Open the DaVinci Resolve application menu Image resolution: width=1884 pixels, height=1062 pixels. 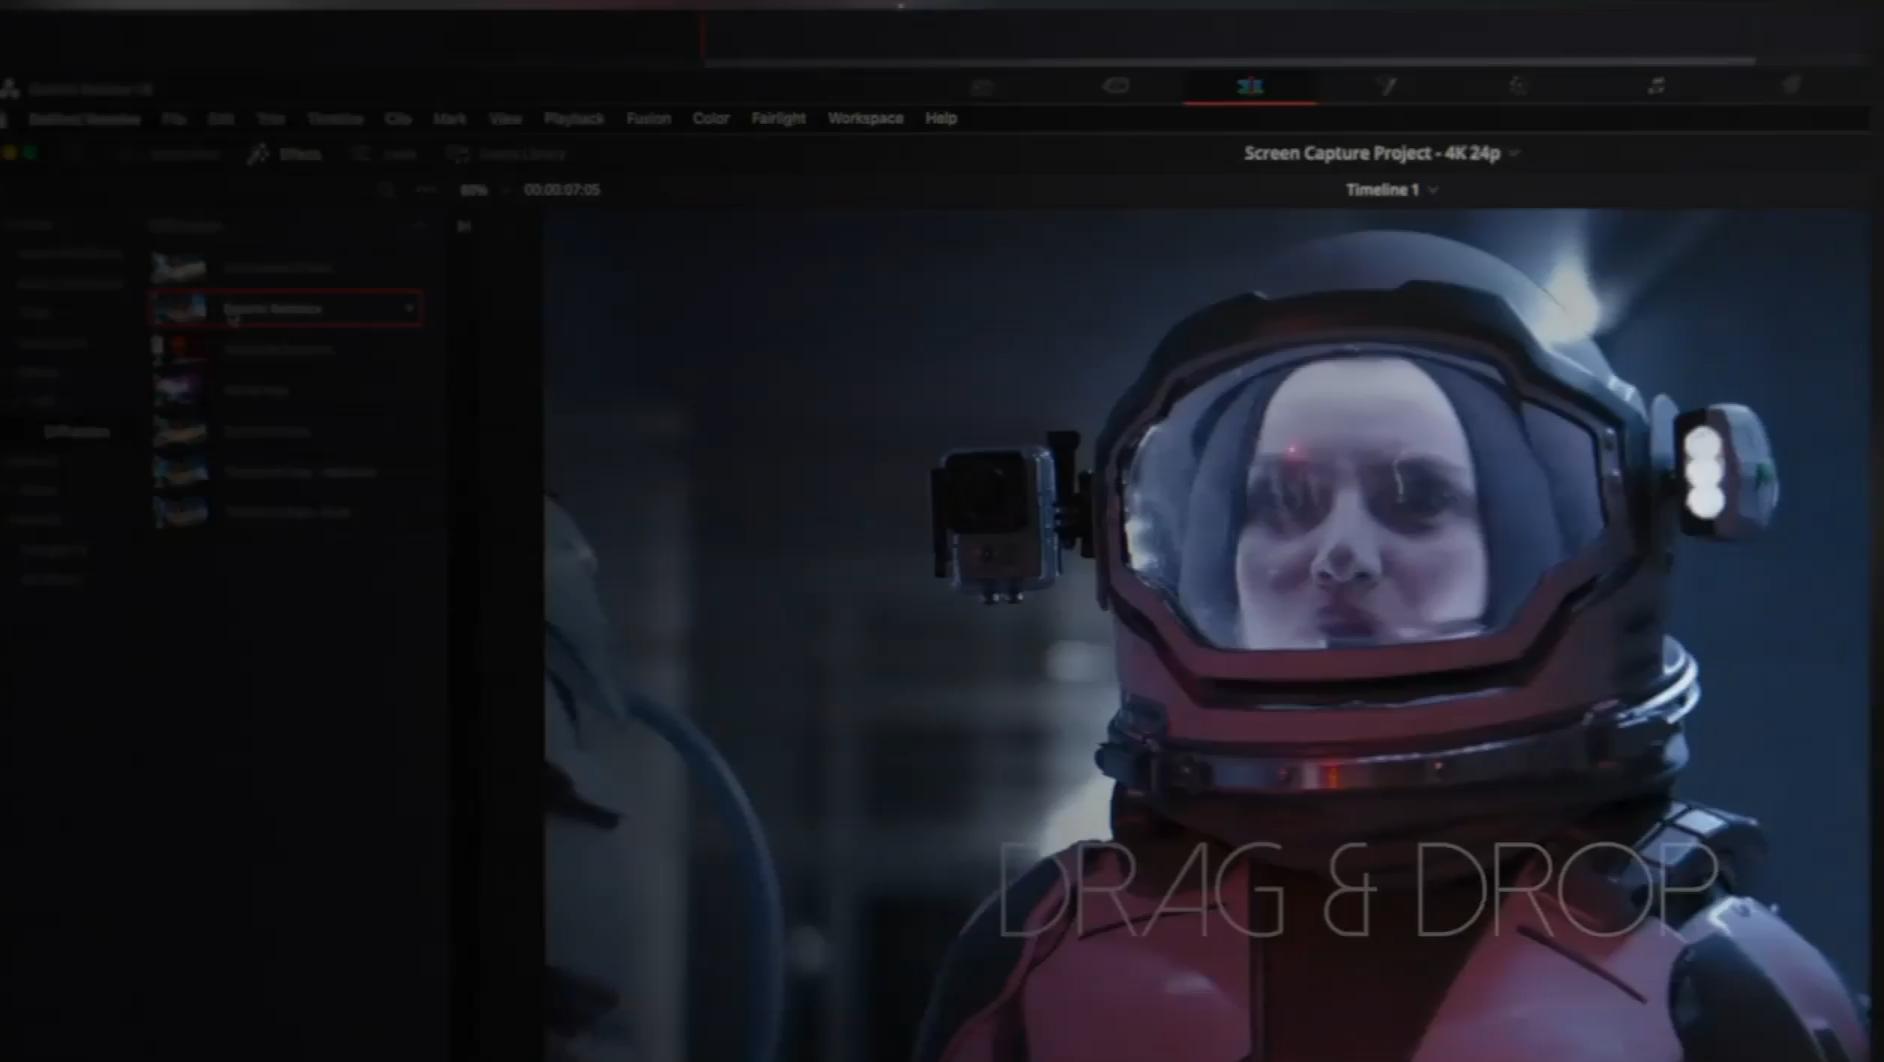(x=84, y=118)
